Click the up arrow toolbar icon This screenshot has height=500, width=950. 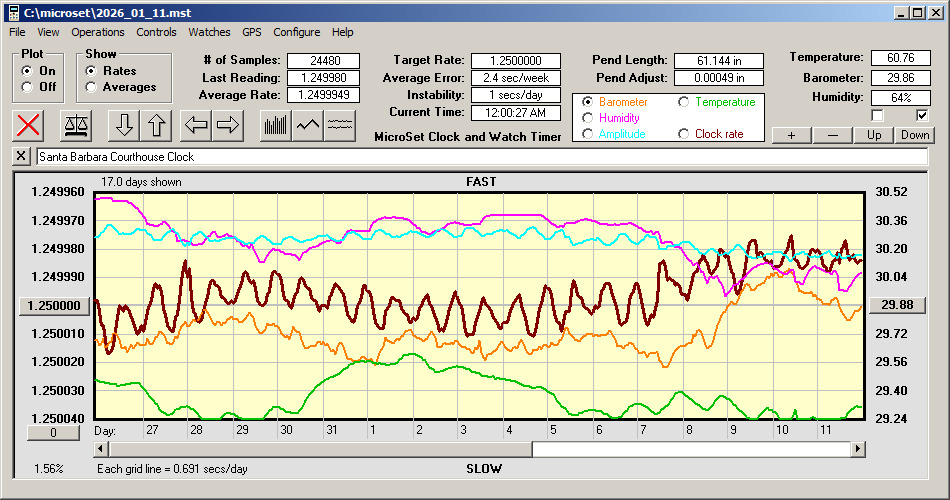156,125
